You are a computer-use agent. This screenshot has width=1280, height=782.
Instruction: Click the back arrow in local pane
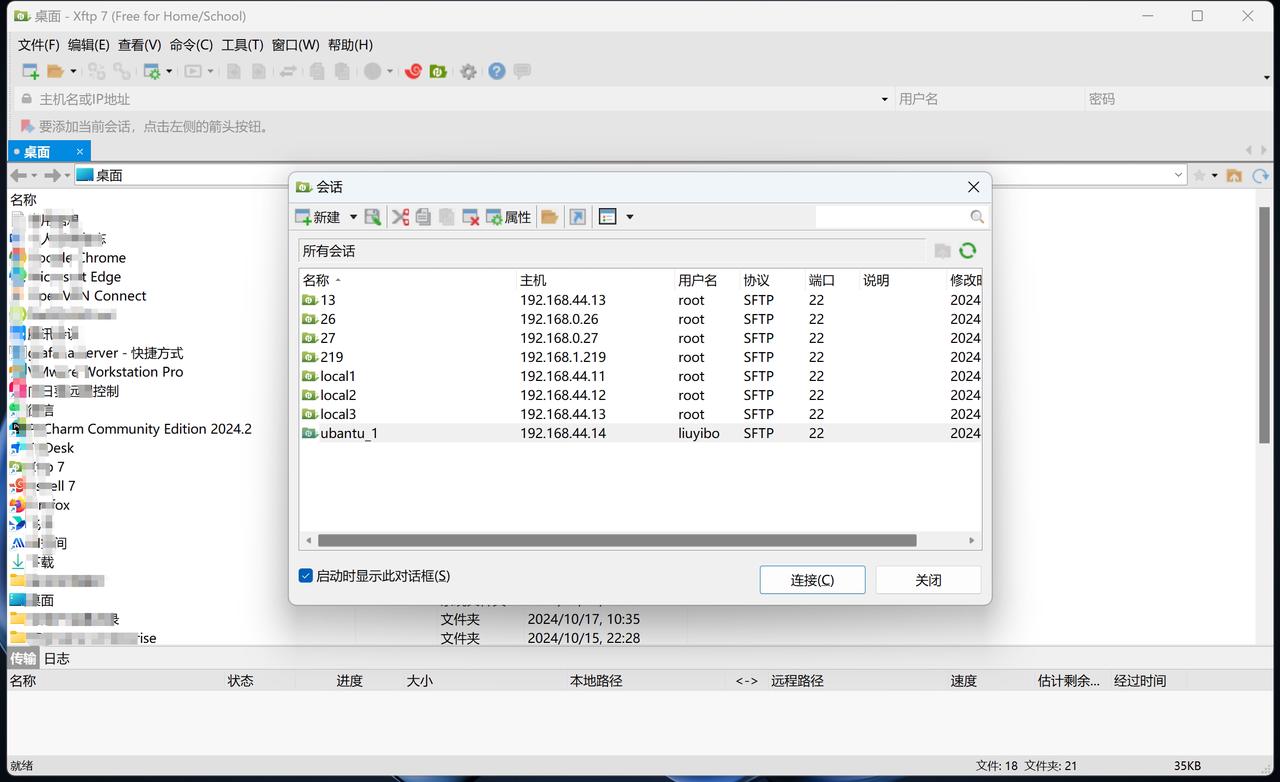click(18, 175)
